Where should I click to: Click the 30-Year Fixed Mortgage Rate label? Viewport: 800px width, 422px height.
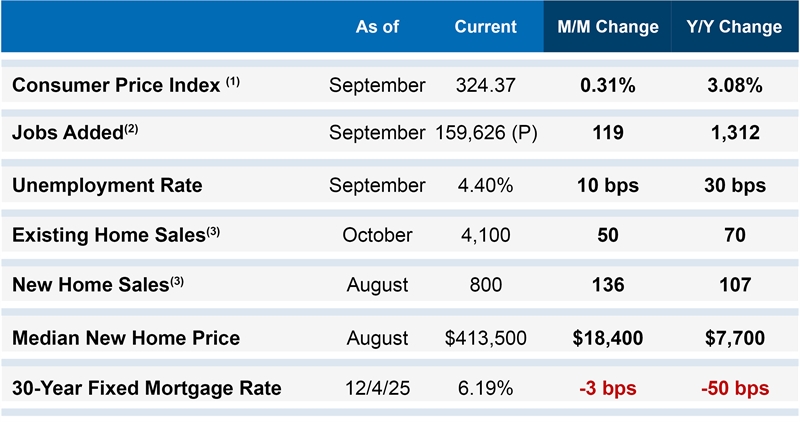147,388
